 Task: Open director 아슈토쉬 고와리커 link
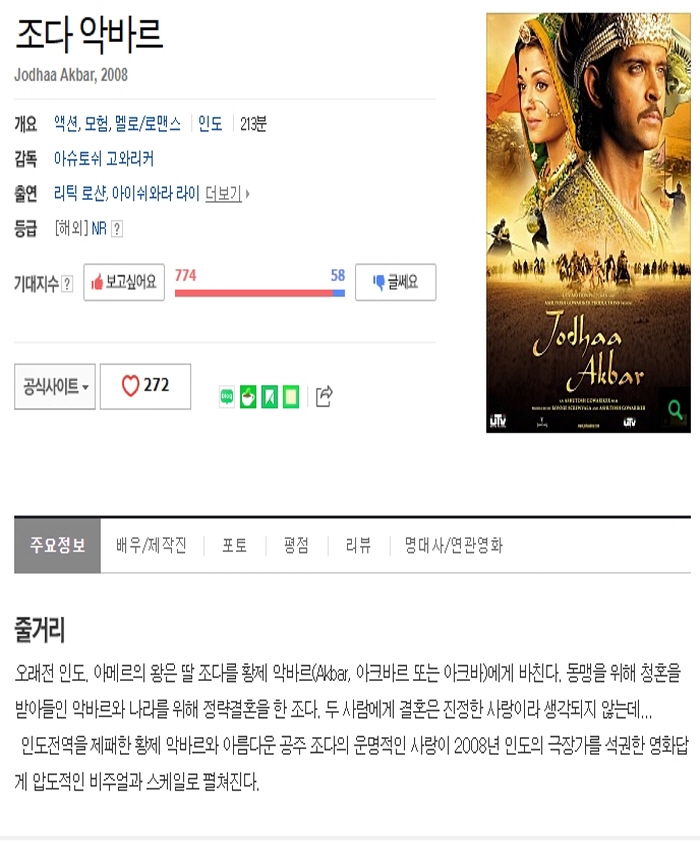tap(104, 159)
